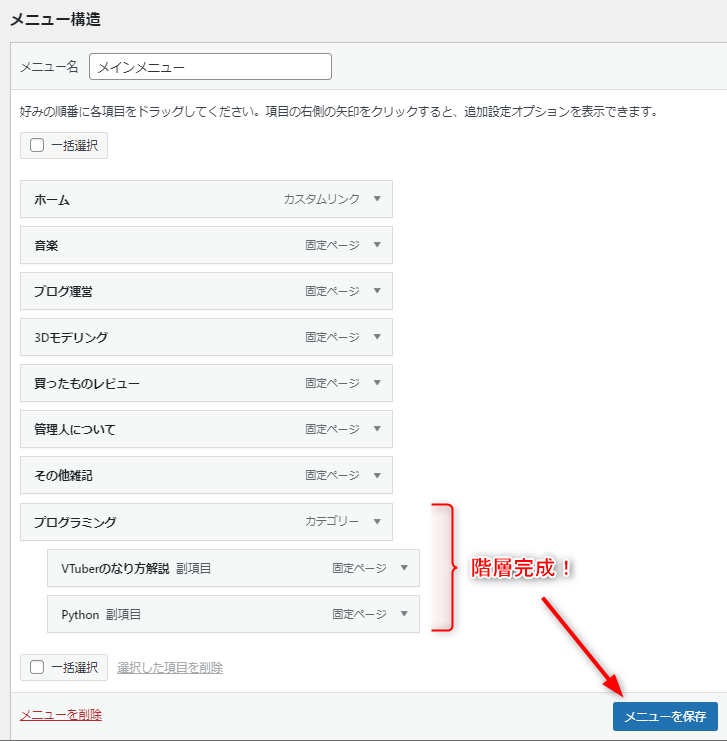Expand the 管理人について item arrow
The image size is (727, 741).
coord(377,429)
